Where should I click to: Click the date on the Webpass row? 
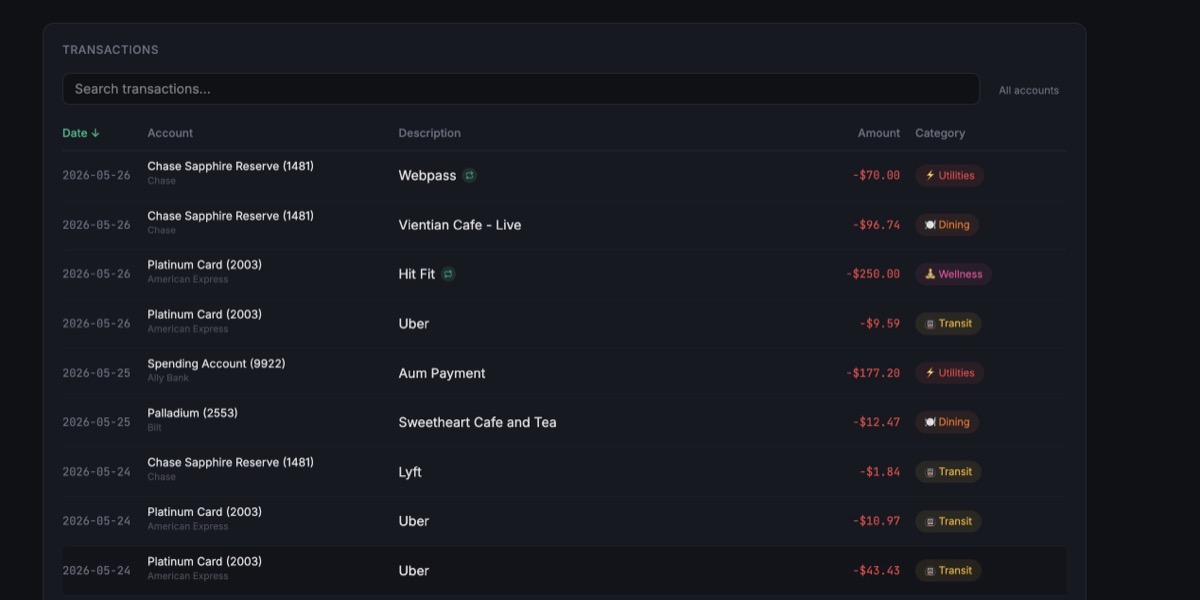point(96,175)
